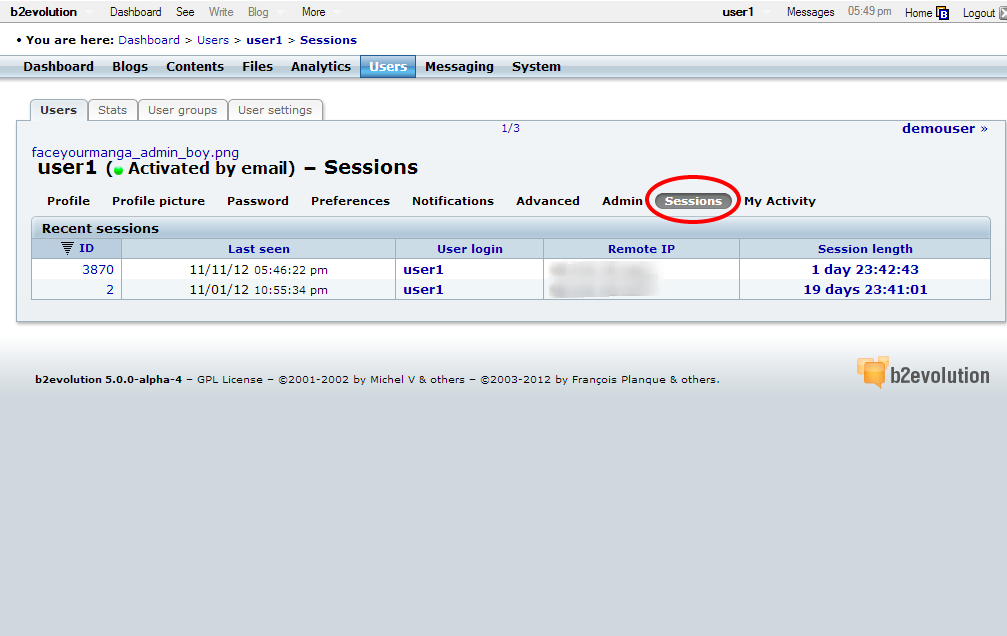The width and height of the screenshot is (1007, 636).
Task: Click the Users breadcrumb link
Action: tap(213, 40)
